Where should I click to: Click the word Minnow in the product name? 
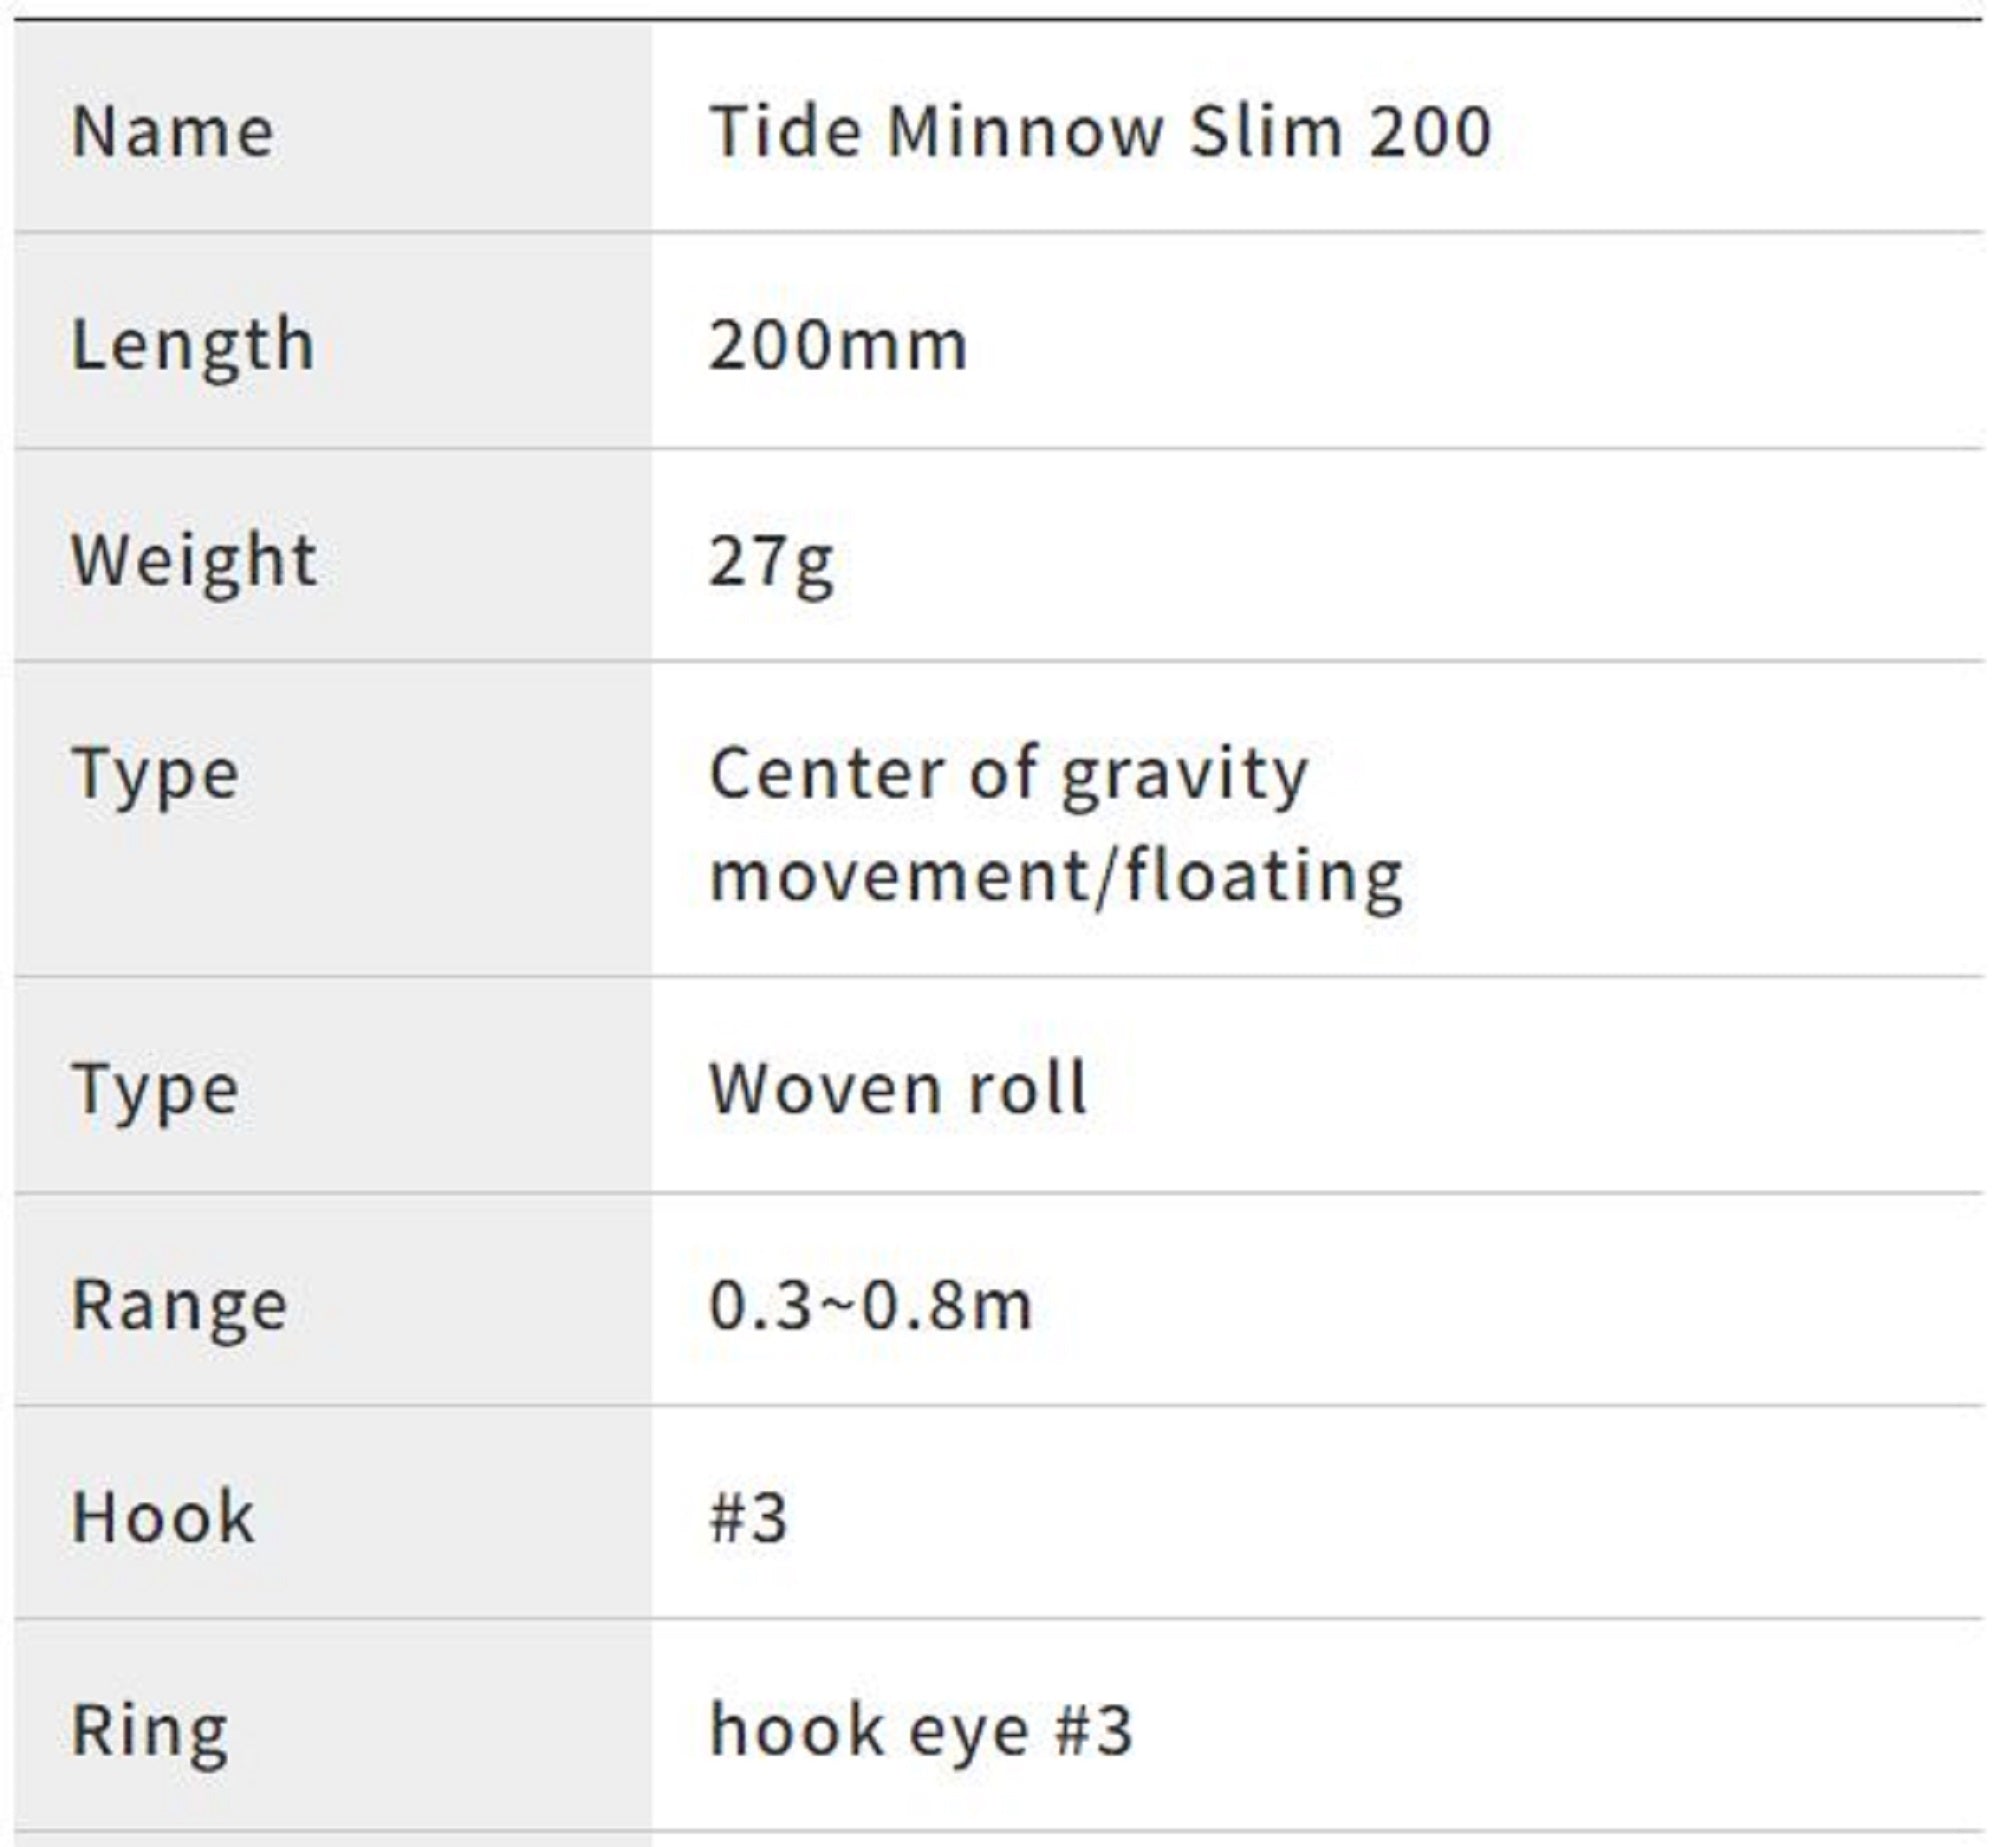pos(1024,132)
